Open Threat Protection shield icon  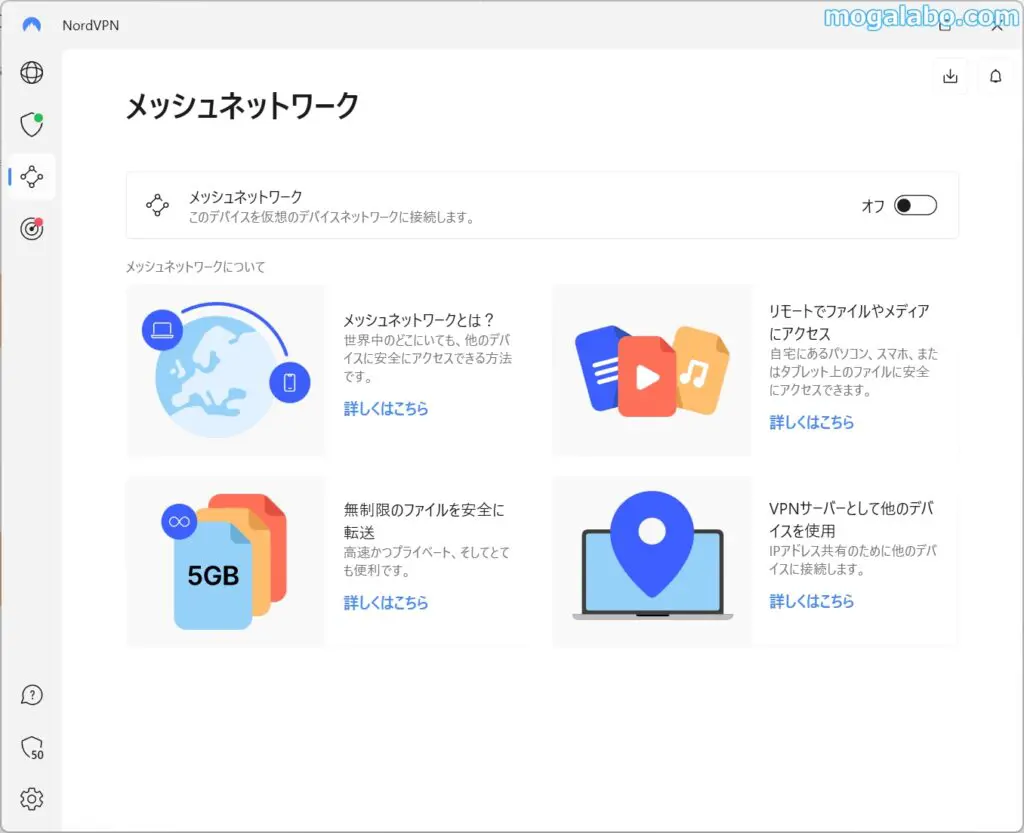[x=32, y=125]
